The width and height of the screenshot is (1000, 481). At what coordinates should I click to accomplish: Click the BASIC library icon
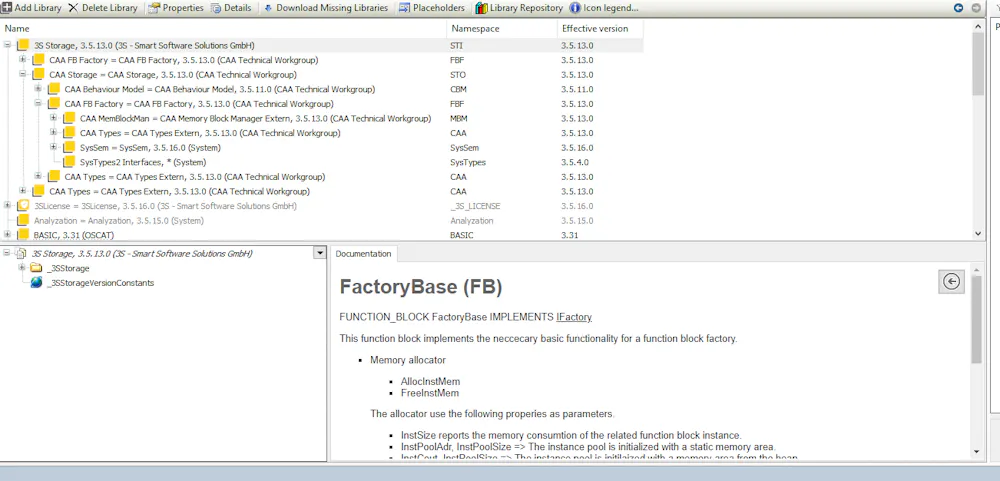pyautogui.click(x=23, y=235)
